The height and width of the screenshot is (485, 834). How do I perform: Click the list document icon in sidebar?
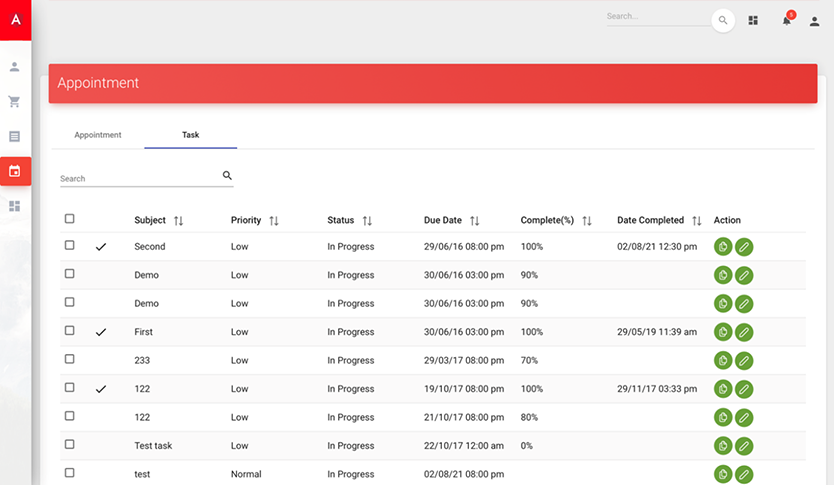coord(15,136)
